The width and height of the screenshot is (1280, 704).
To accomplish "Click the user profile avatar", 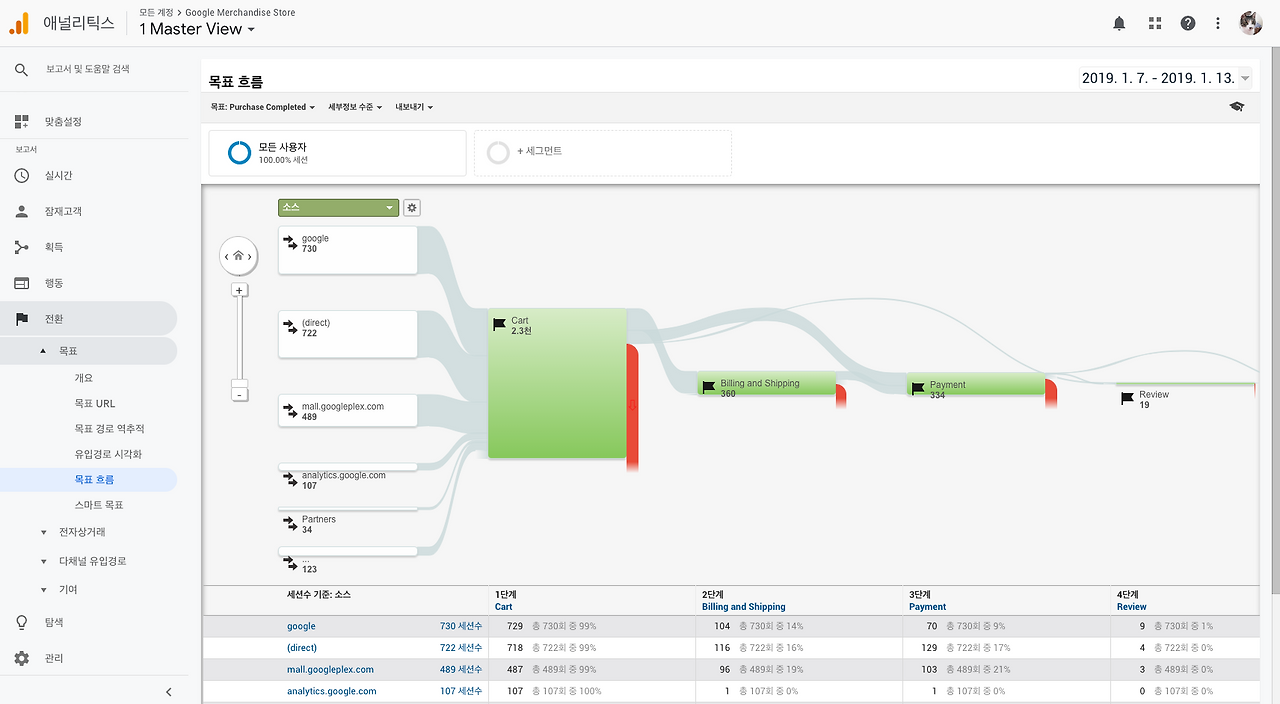I will 1251,23.
